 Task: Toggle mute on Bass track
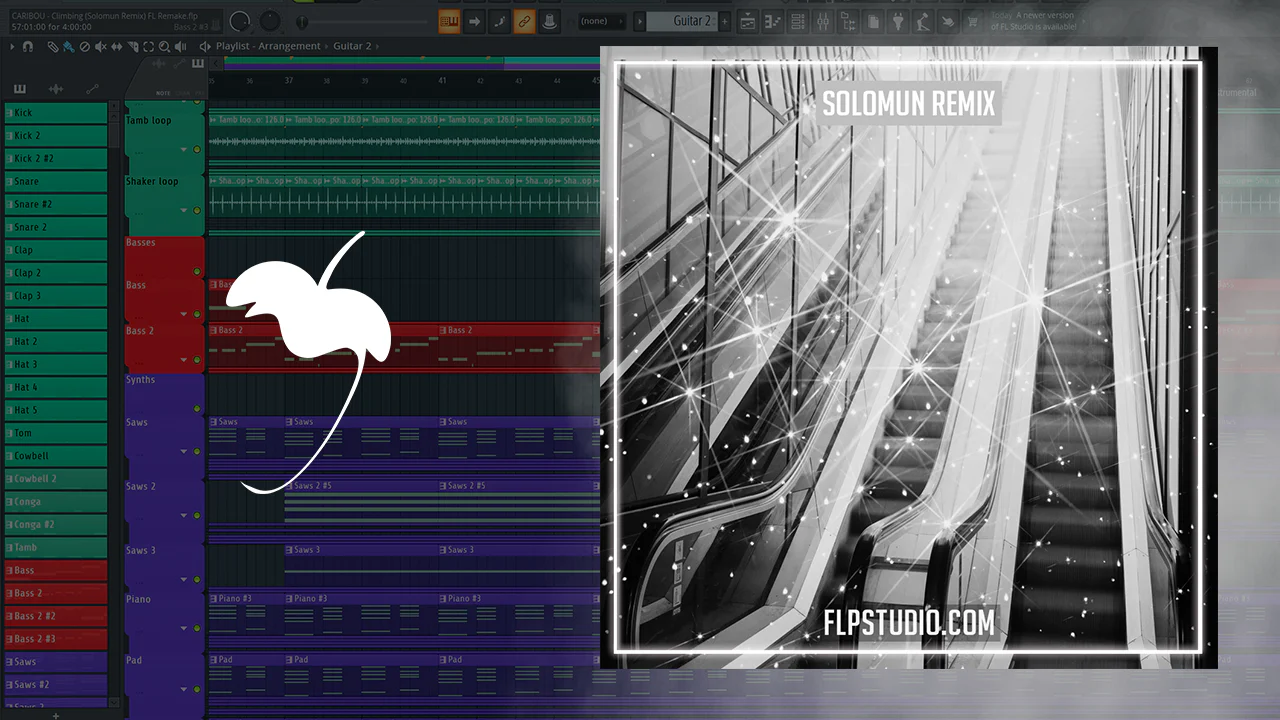[197, 314]
